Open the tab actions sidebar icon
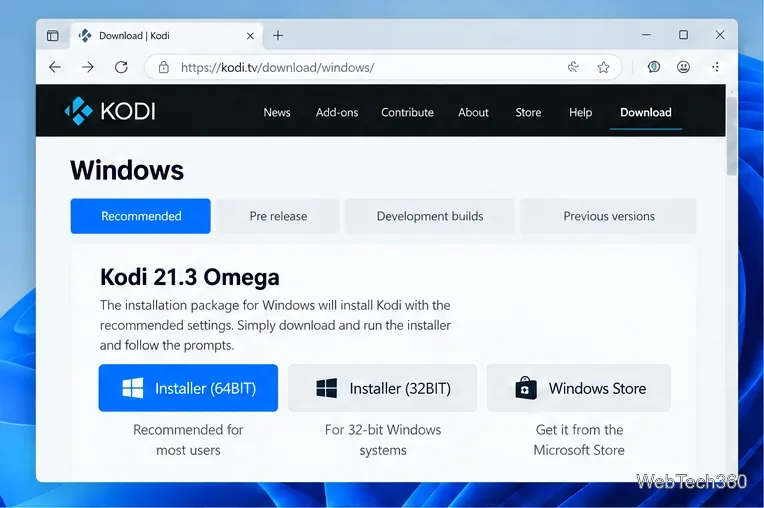Screen dimensions: 764x508 [x=53, y=36]
